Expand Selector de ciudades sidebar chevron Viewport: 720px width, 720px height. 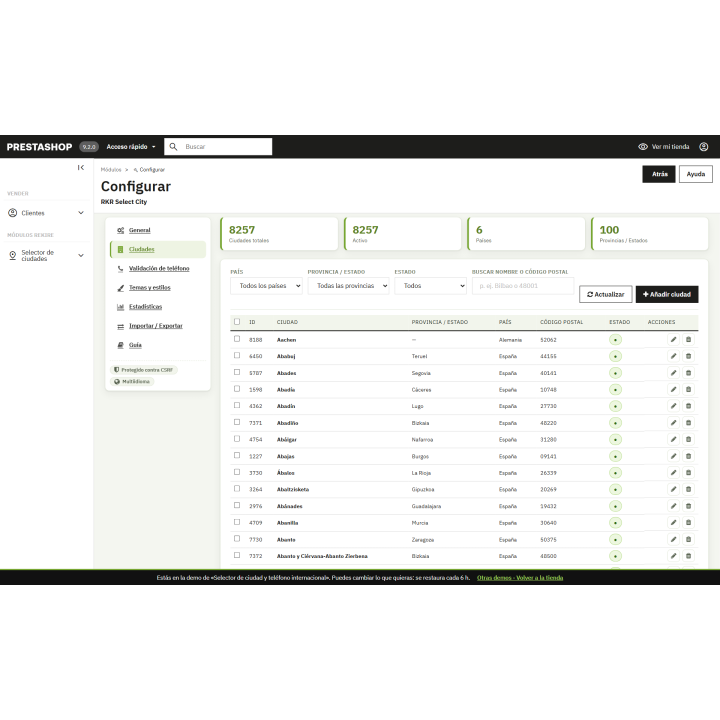(x=81, y=255)
